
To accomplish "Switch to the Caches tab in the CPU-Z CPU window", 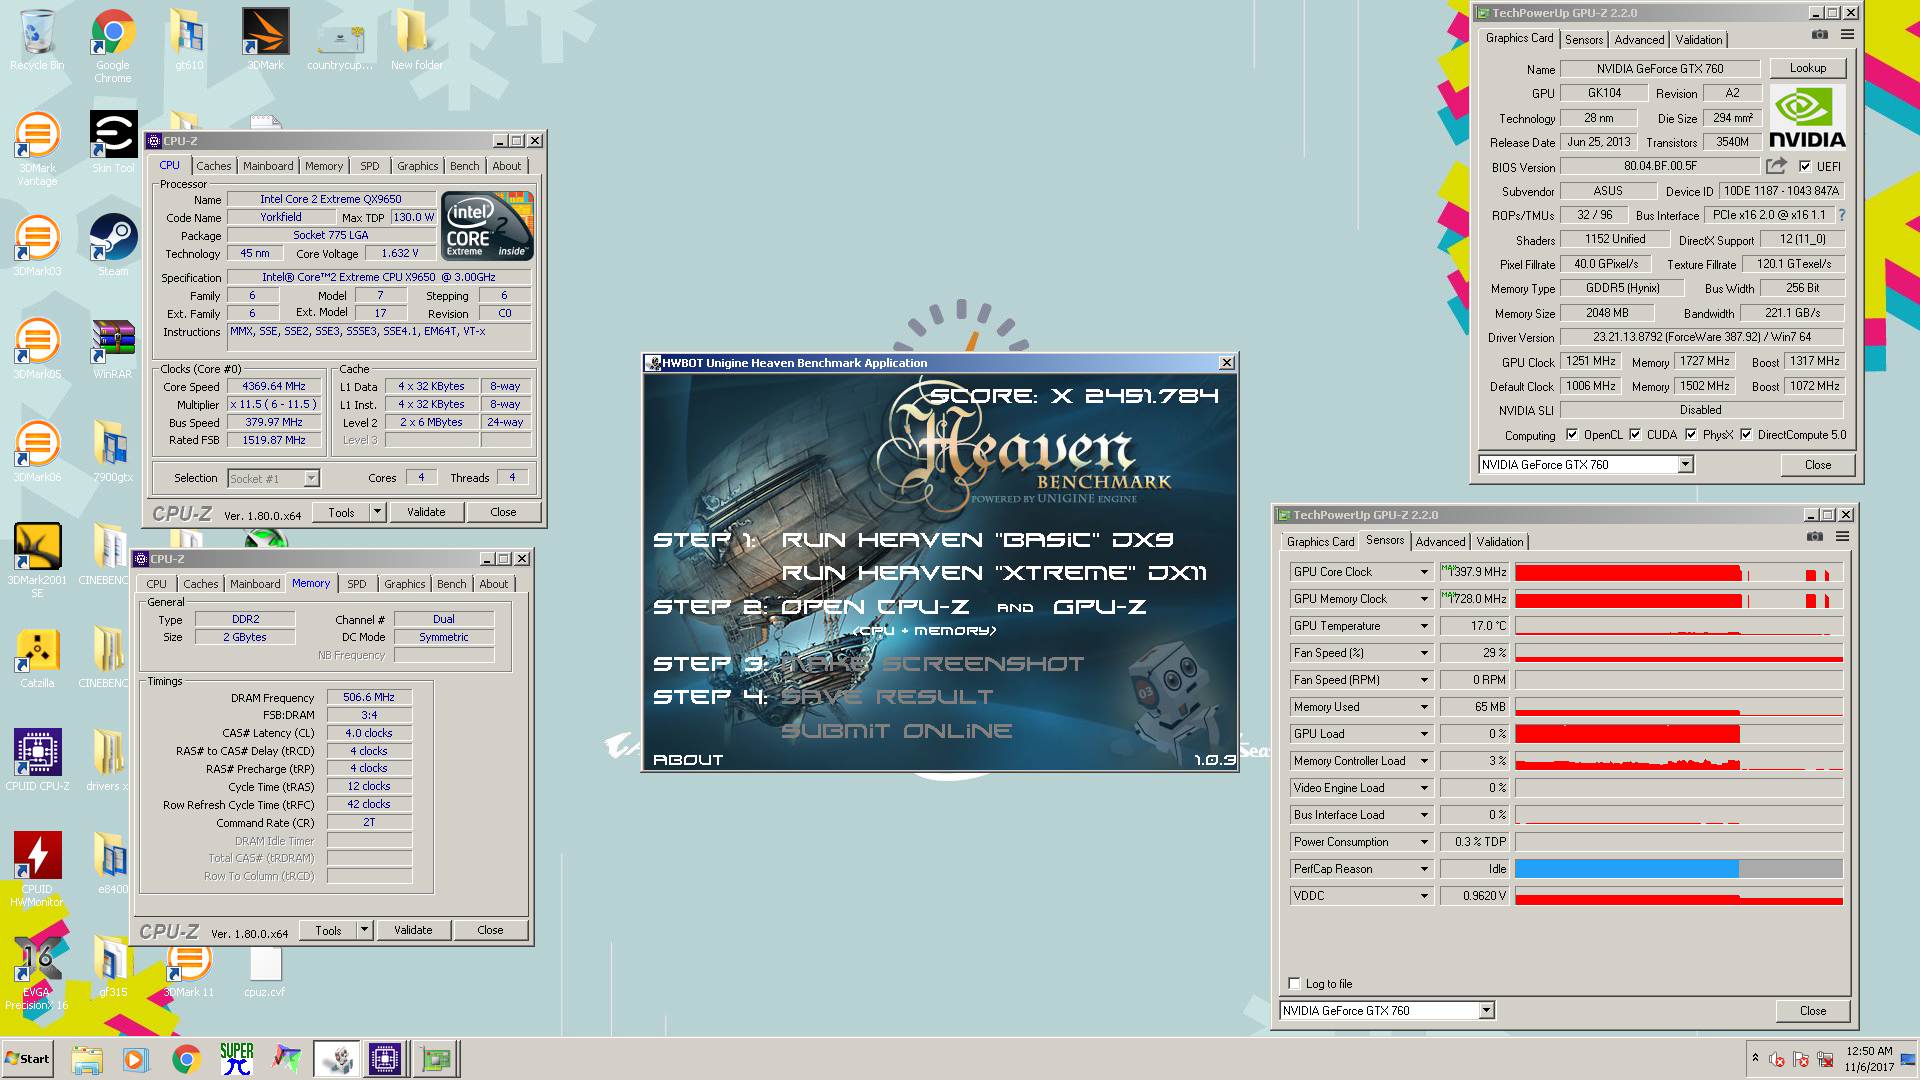I will click(213, 166).
